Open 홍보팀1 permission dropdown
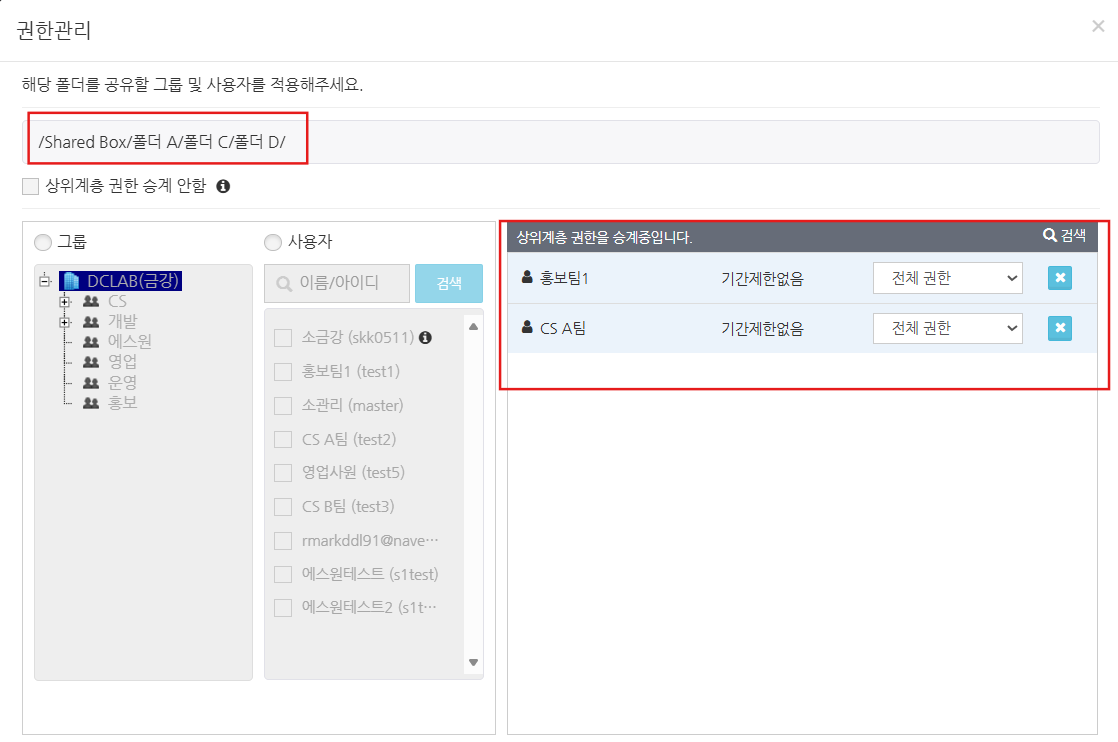 click(947, 278)
